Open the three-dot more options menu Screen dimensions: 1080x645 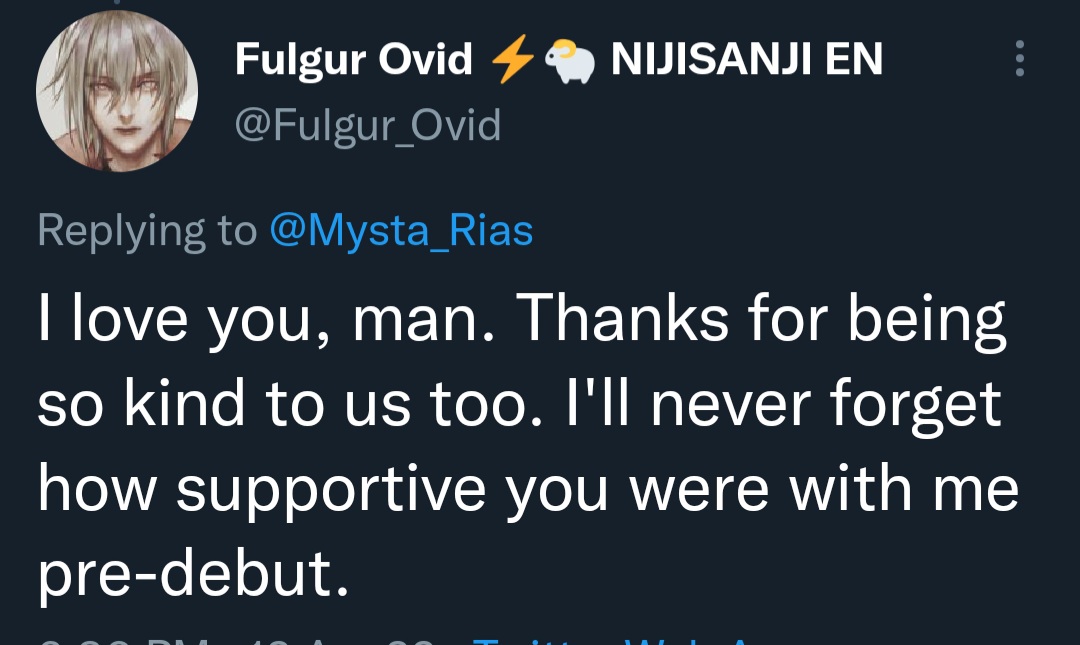(x=1019, y=59)
